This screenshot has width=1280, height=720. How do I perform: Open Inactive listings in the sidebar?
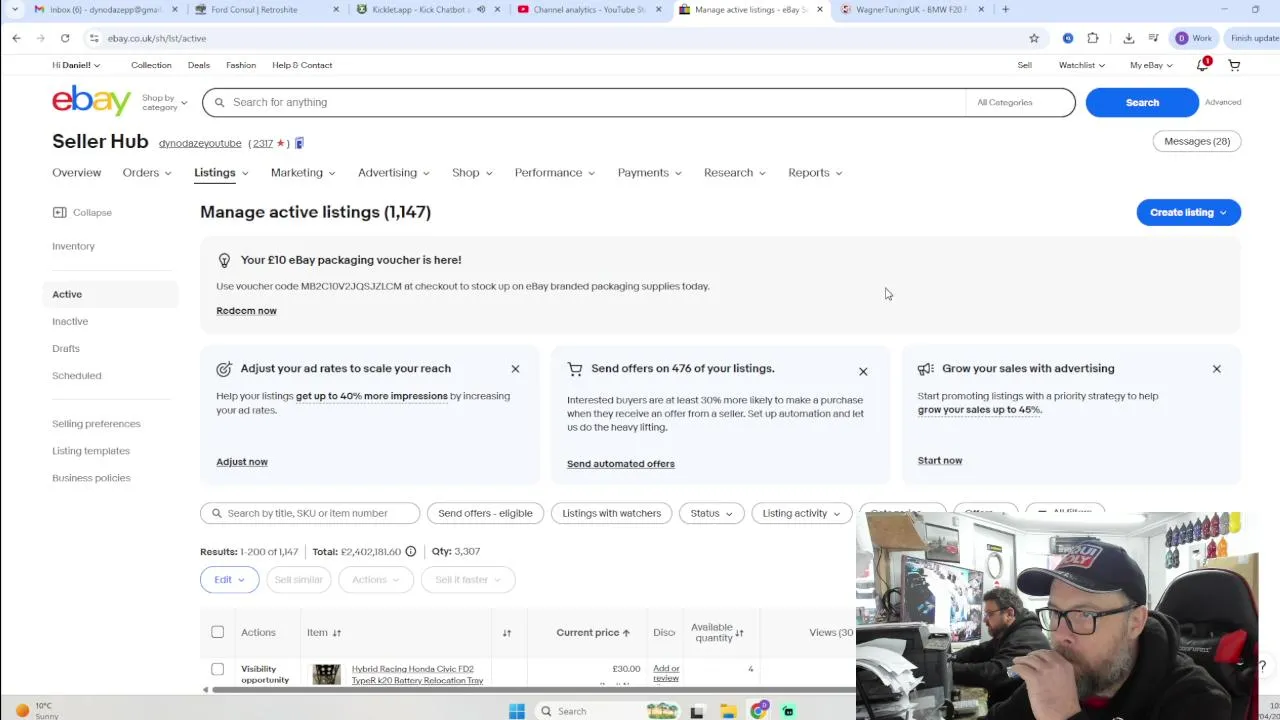point(70,322)
